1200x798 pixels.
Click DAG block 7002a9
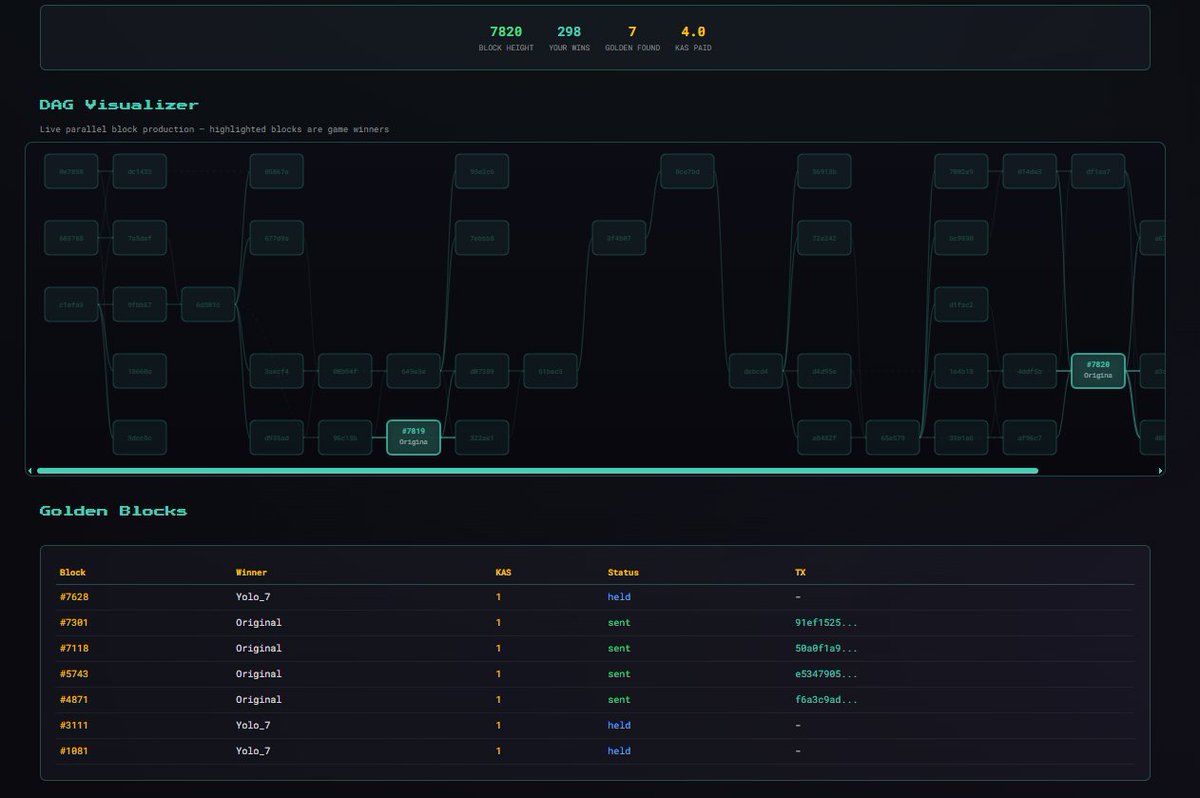[x=961, y=171]
